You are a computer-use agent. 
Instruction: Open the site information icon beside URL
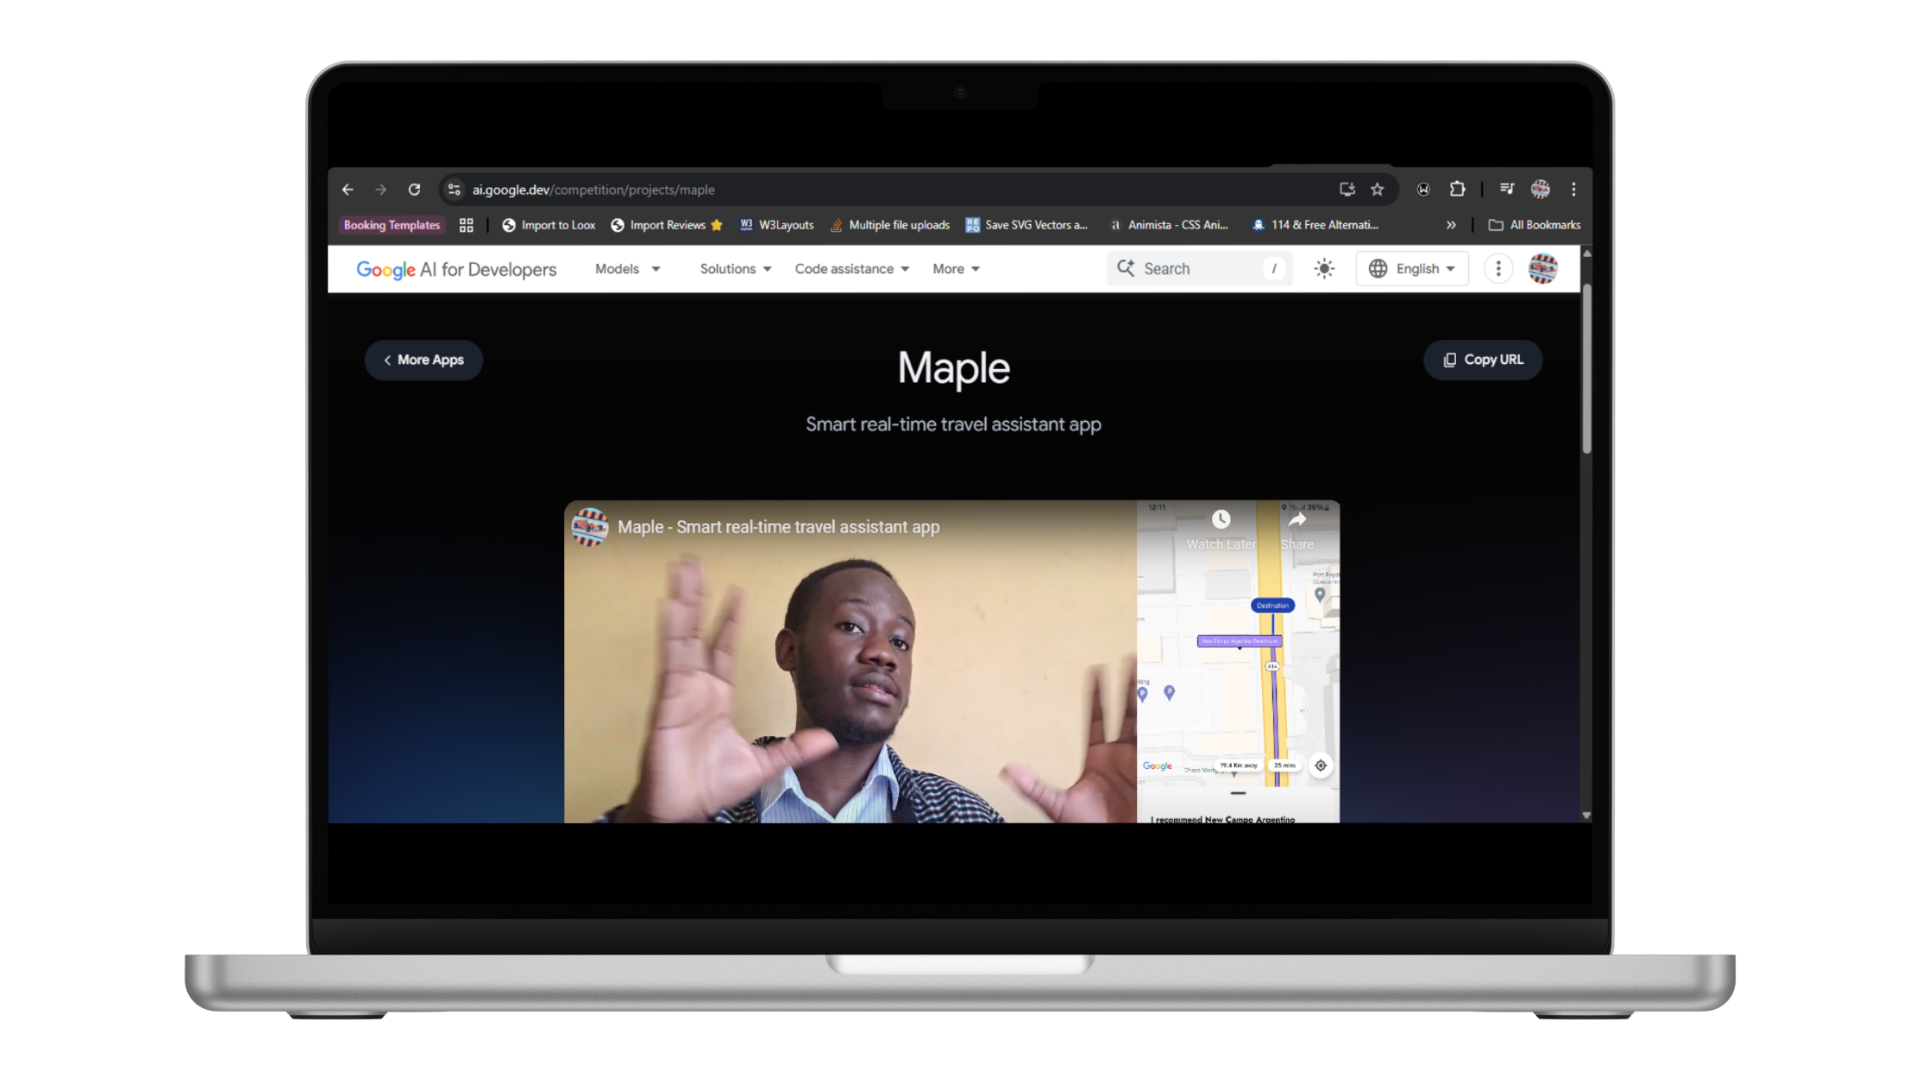(454, 189)
